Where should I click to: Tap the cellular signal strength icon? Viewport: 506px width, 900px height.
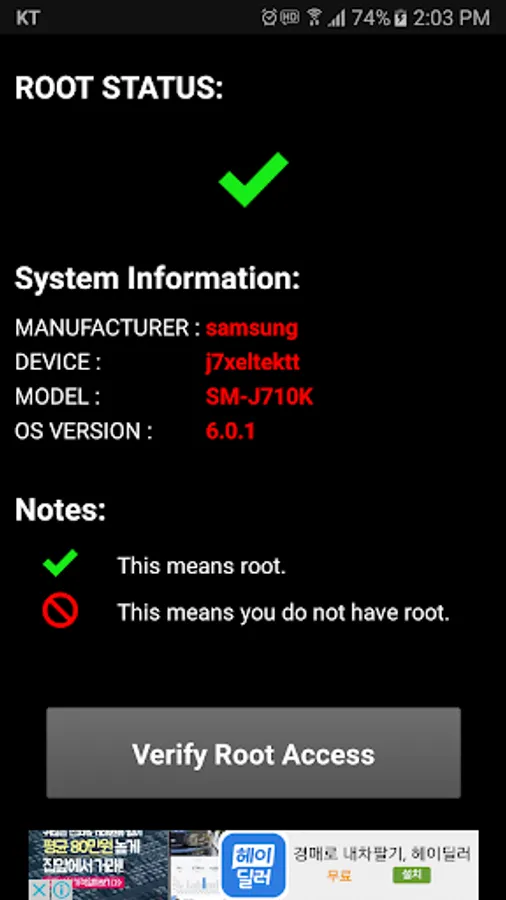[336, 18]
